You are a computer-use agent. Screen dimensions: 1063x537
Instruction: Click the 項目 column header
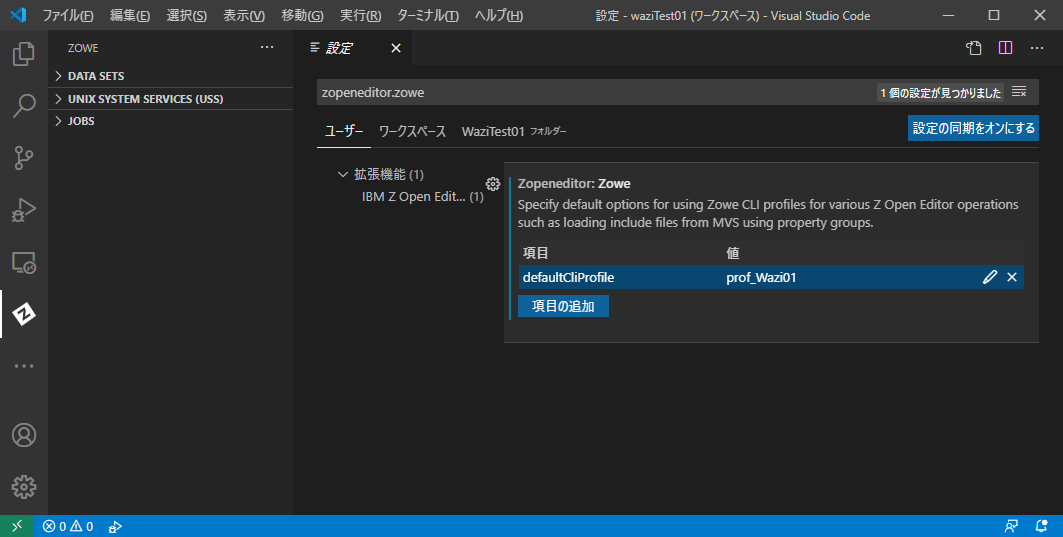click(x=536, y=253)
